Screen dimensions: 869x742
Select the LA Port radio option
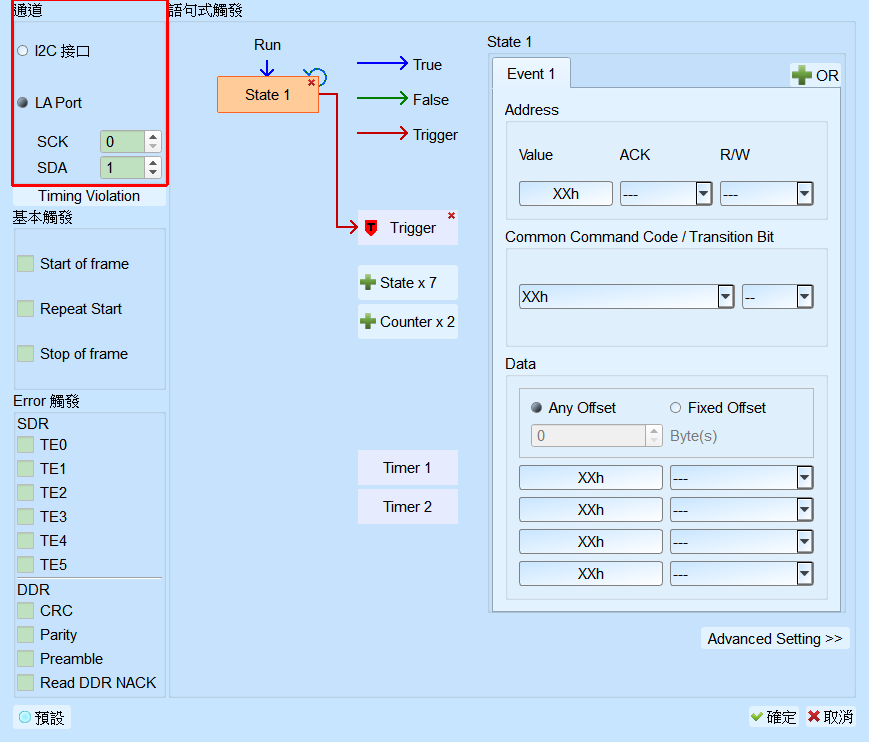pyautogui.click(x=23, y=103)
